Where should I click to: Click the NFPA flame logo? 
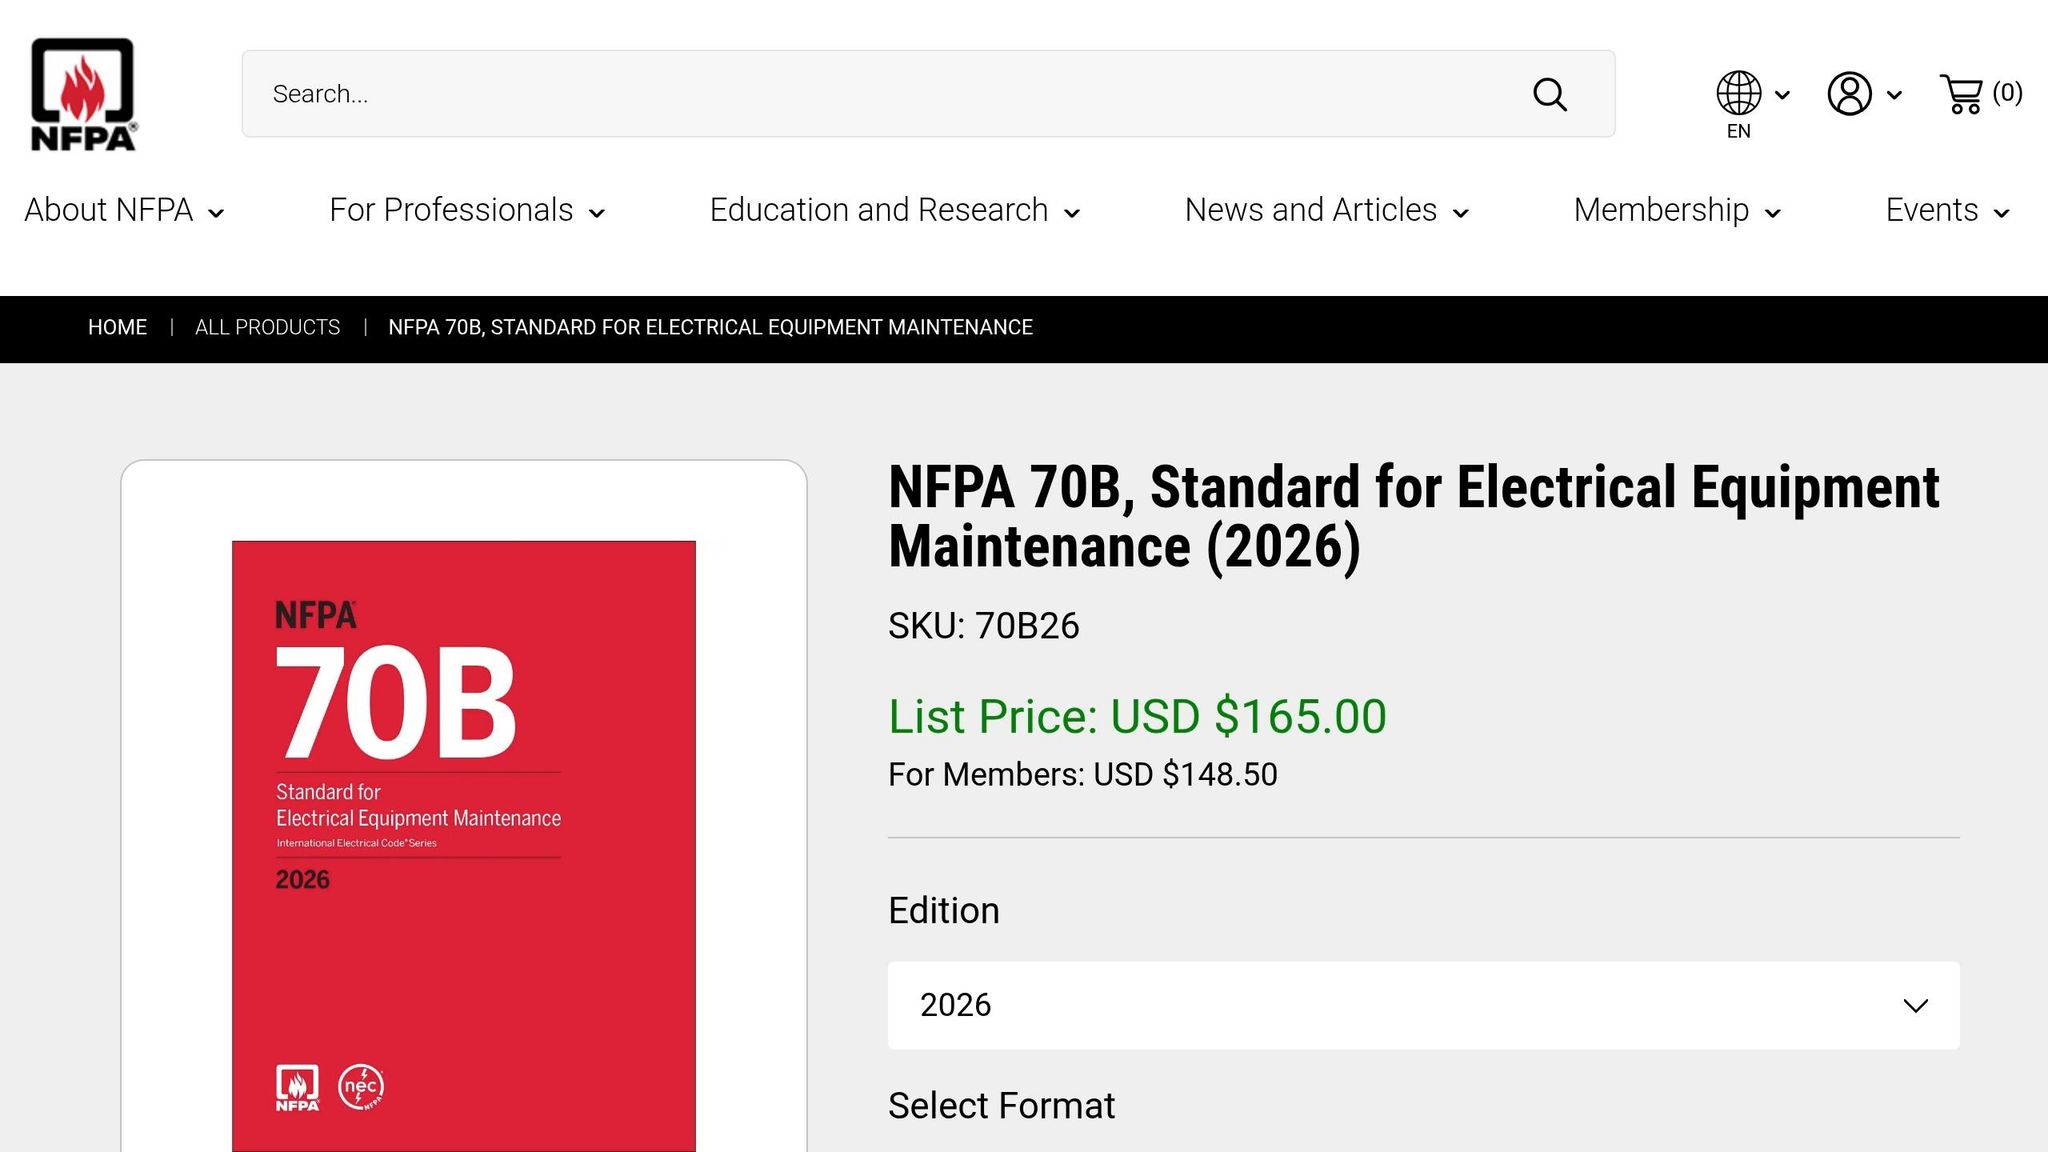[82, 92]
